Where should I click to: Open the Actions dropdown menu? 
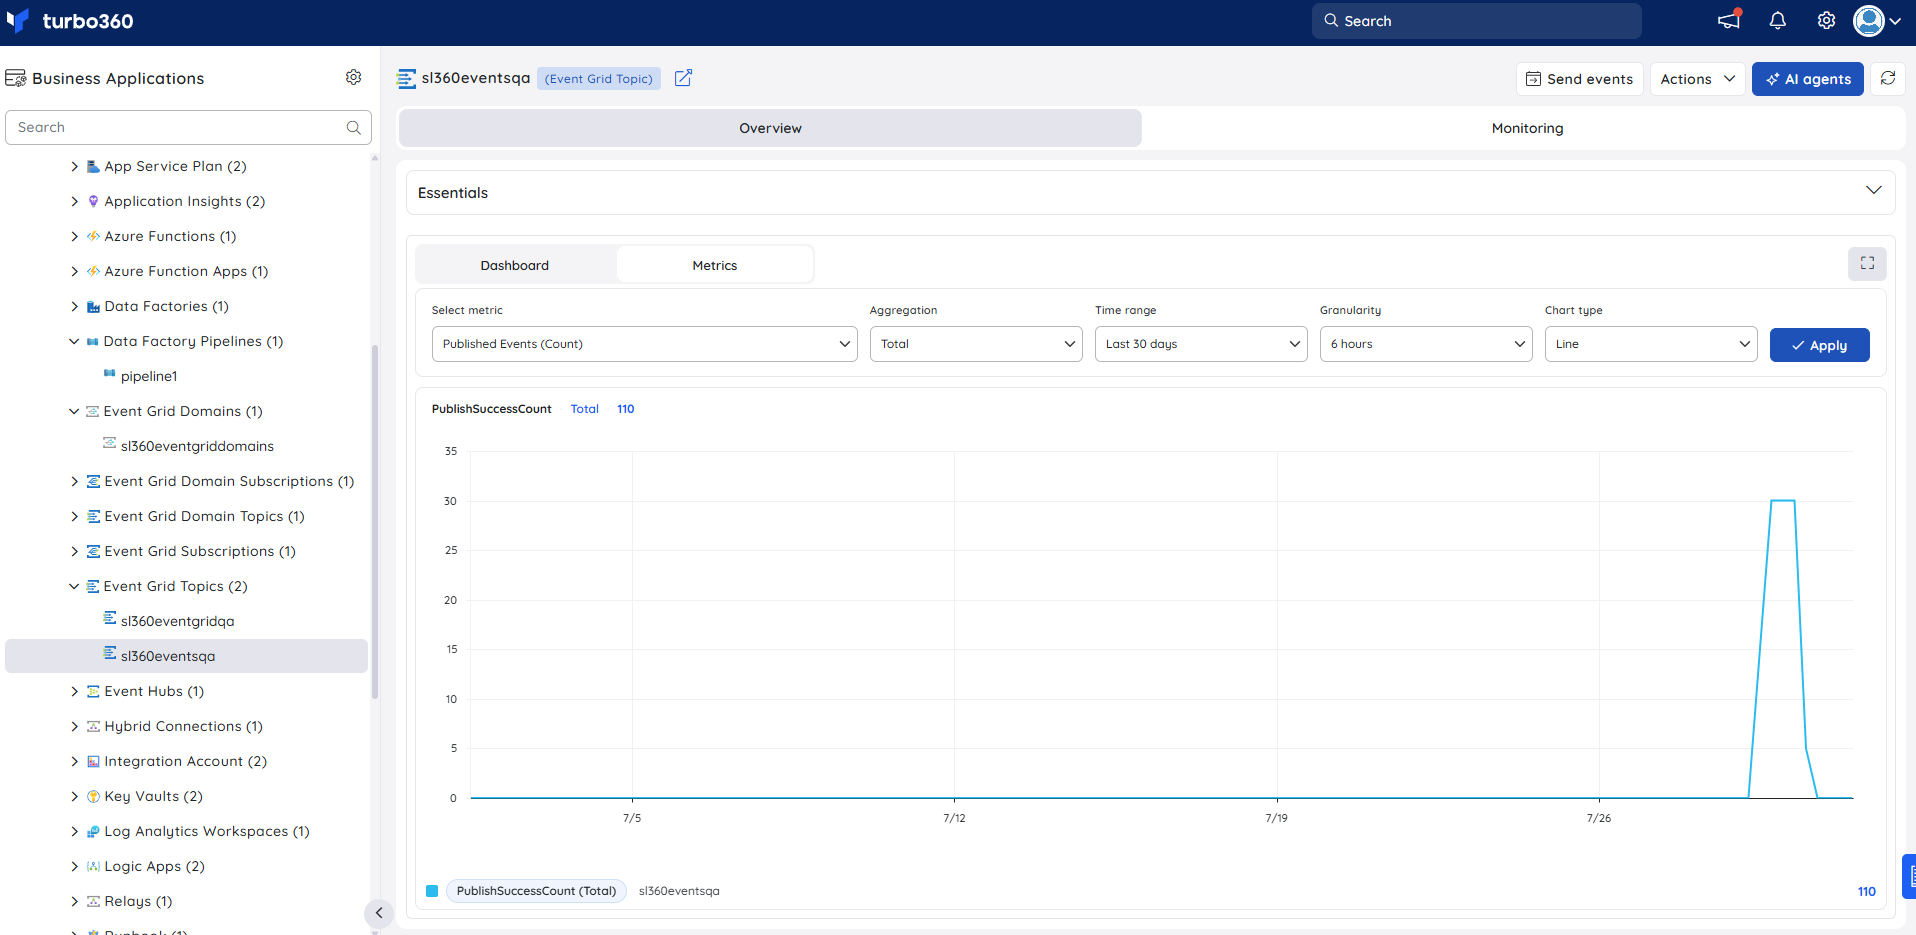coord(1698,79)
